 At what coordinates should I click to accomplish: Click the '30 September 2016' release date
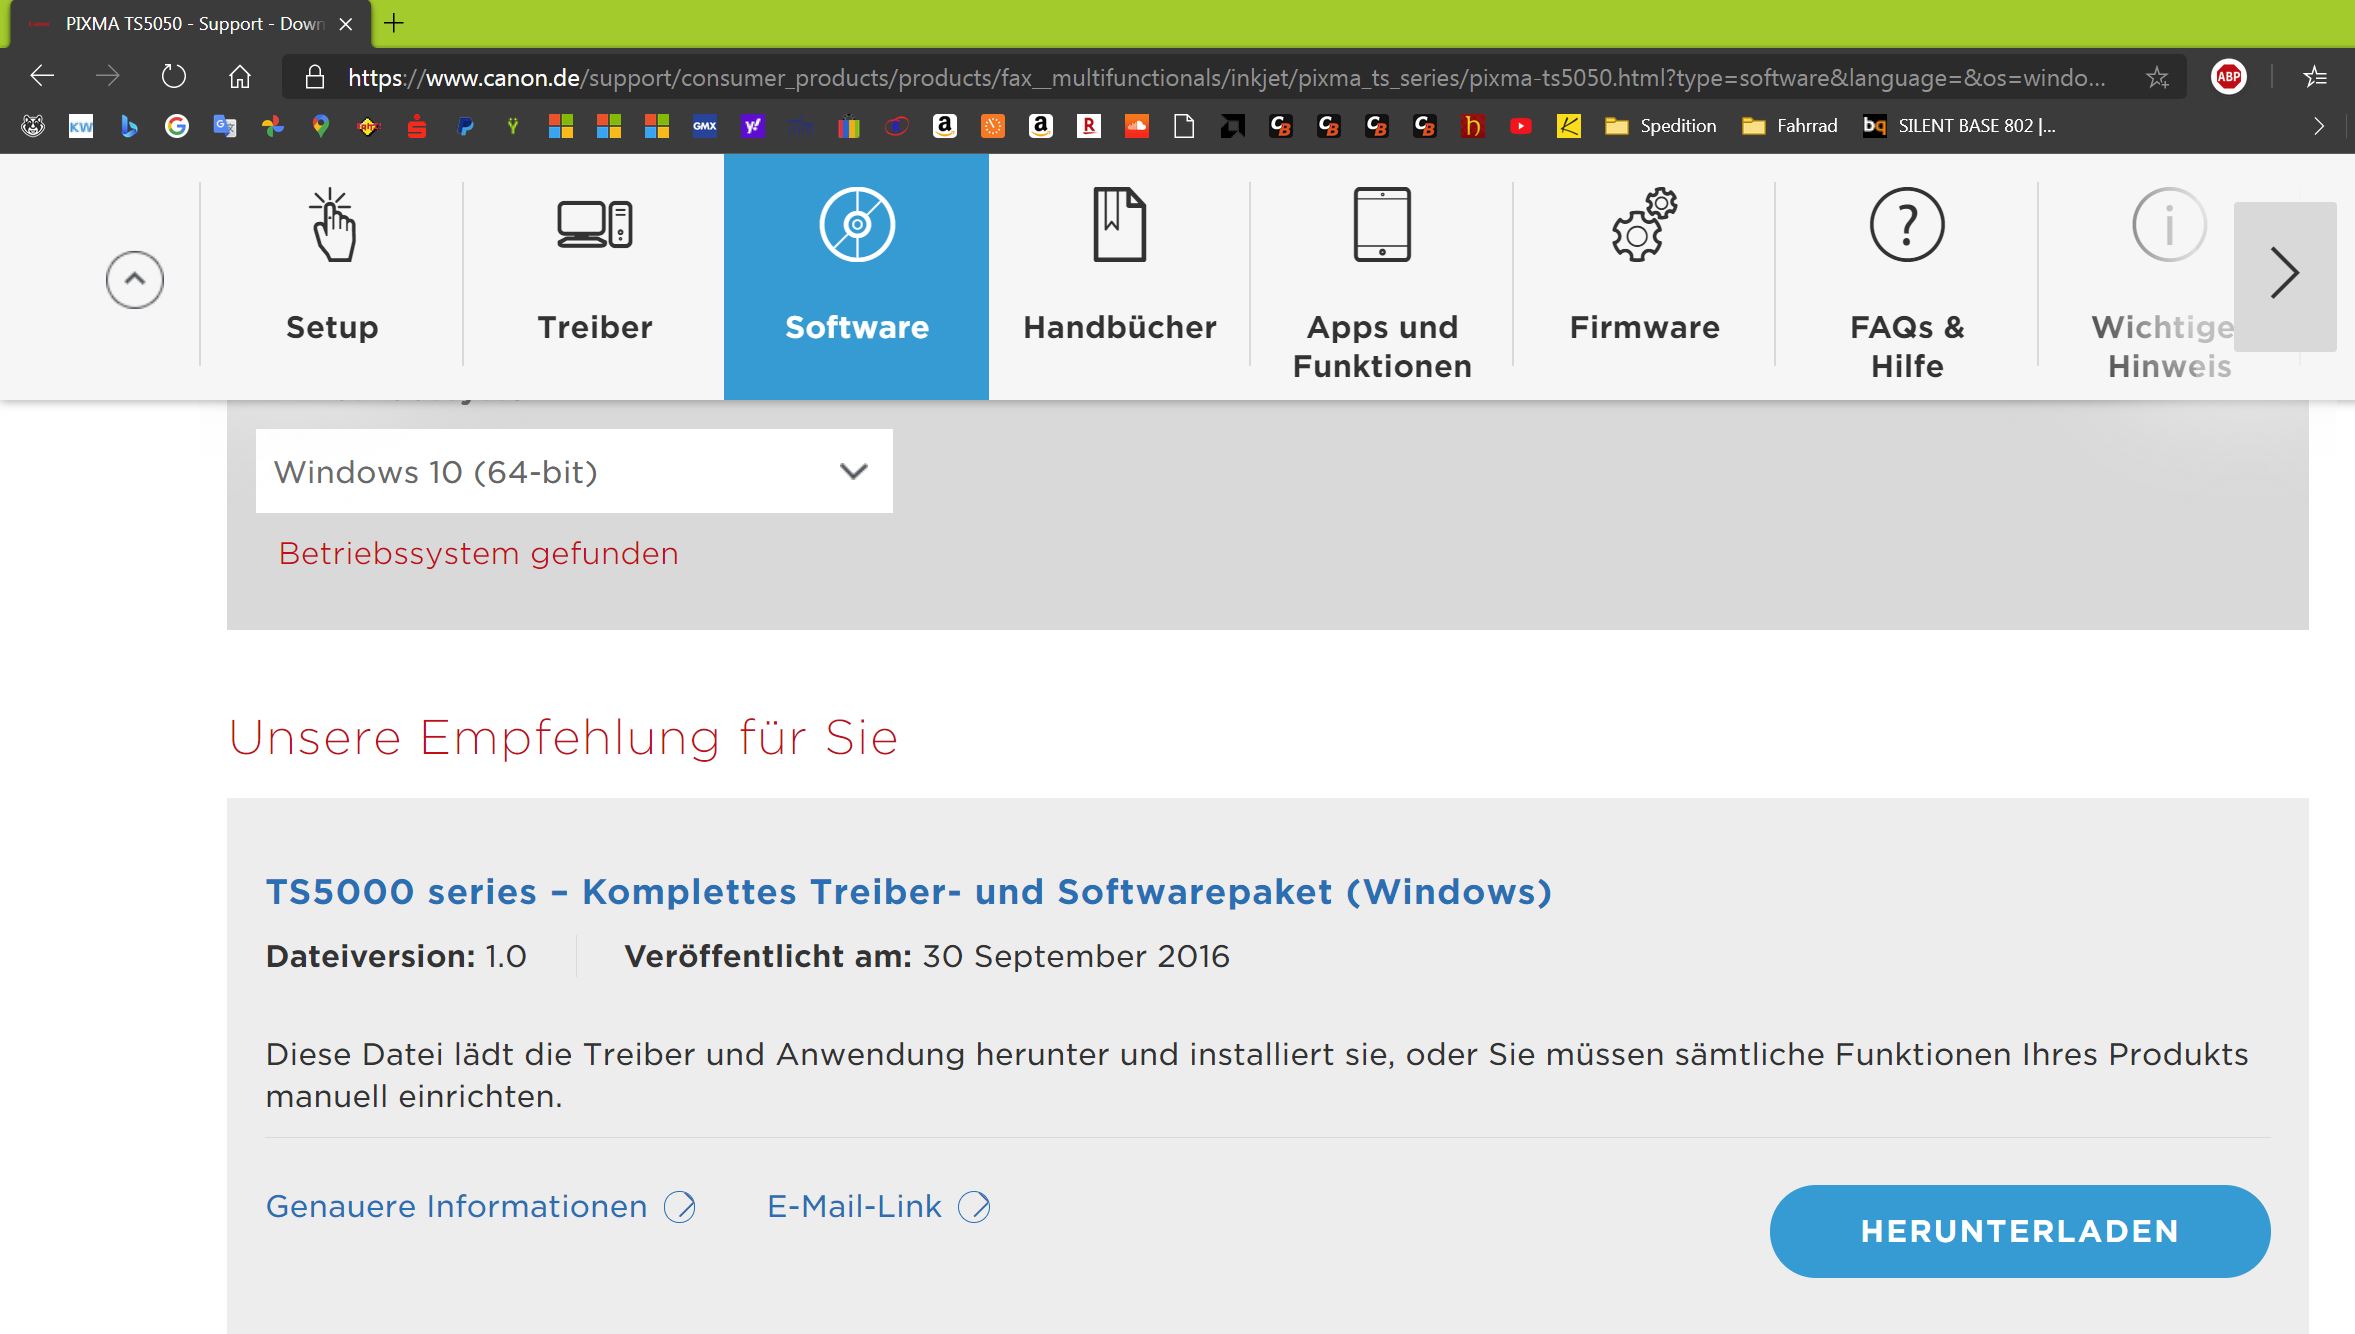(1076, 956)
